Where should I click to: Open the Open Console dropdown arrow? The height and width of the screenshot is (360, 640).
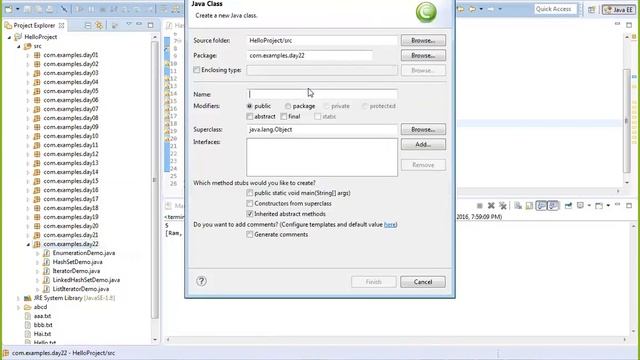pyautogui.click(x=608, y=206)
